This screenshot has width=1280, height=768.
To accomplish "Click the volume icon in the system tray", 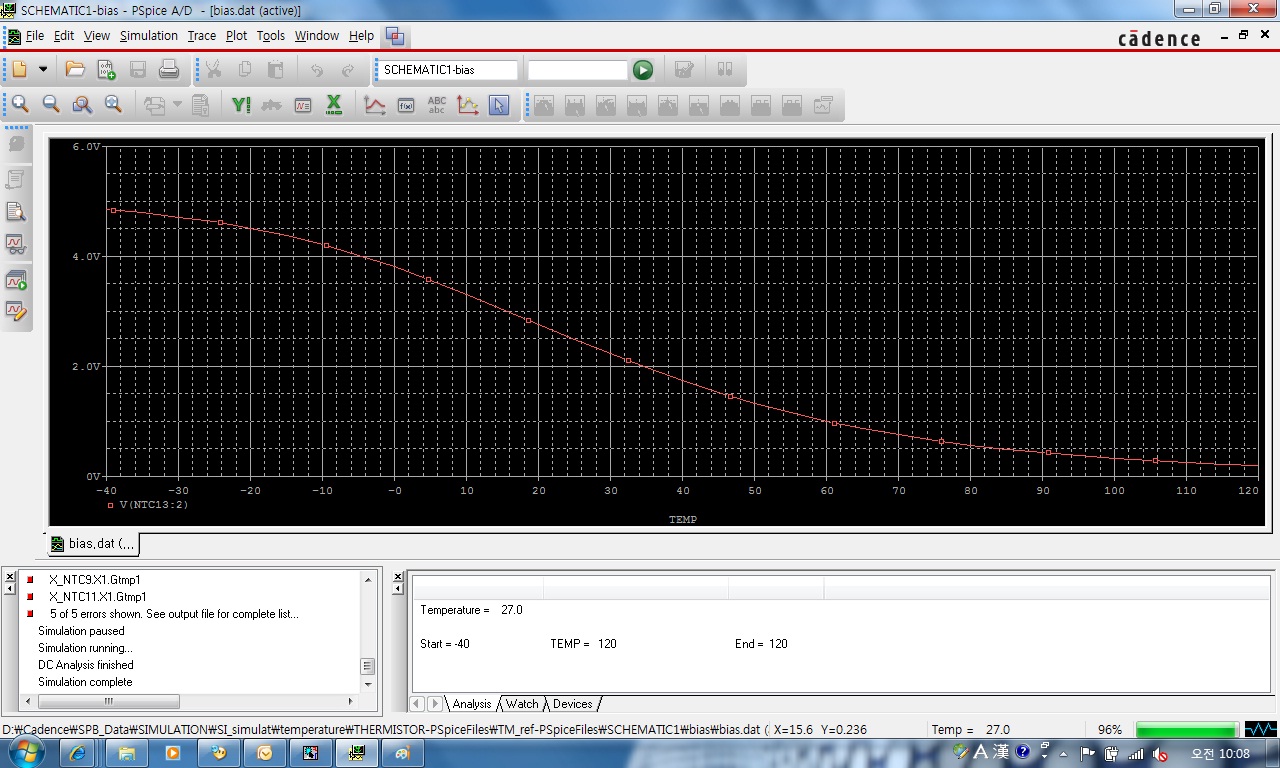I will pyautogui.click(x=1160, y=754).
